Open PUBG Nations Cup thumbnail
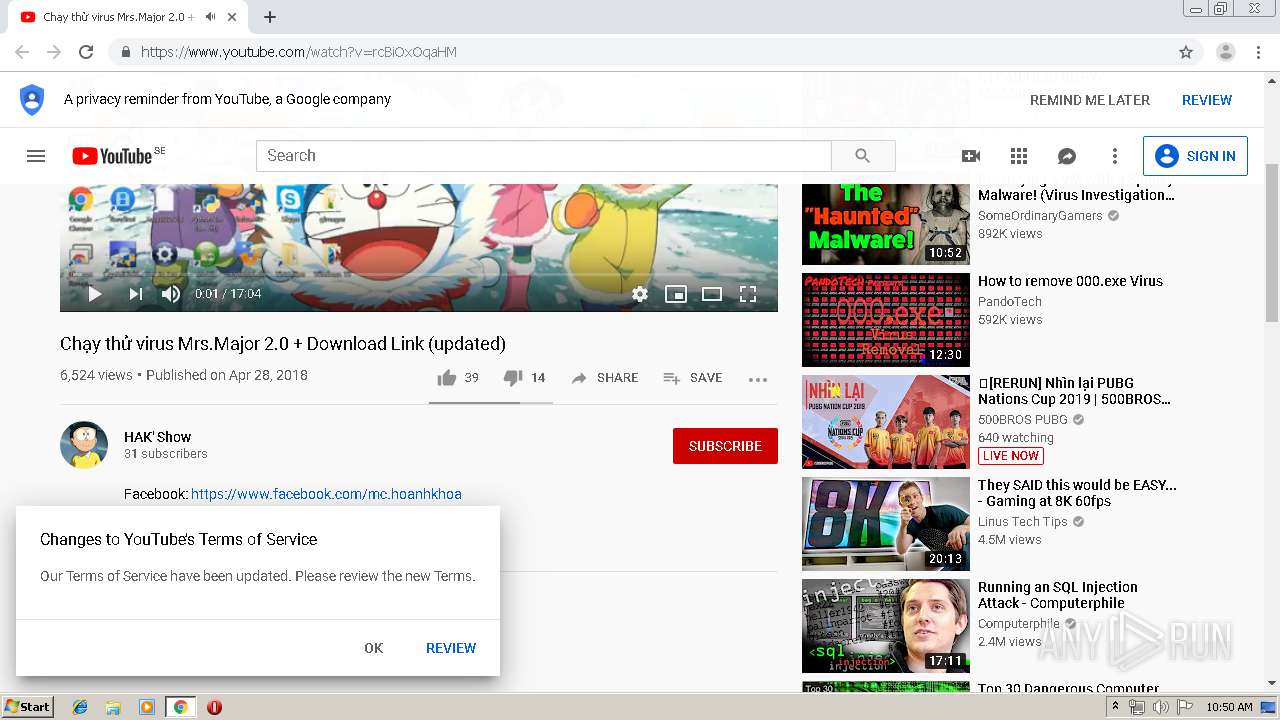This screenshot has height=720, width=1280. (x=886, y=422)
